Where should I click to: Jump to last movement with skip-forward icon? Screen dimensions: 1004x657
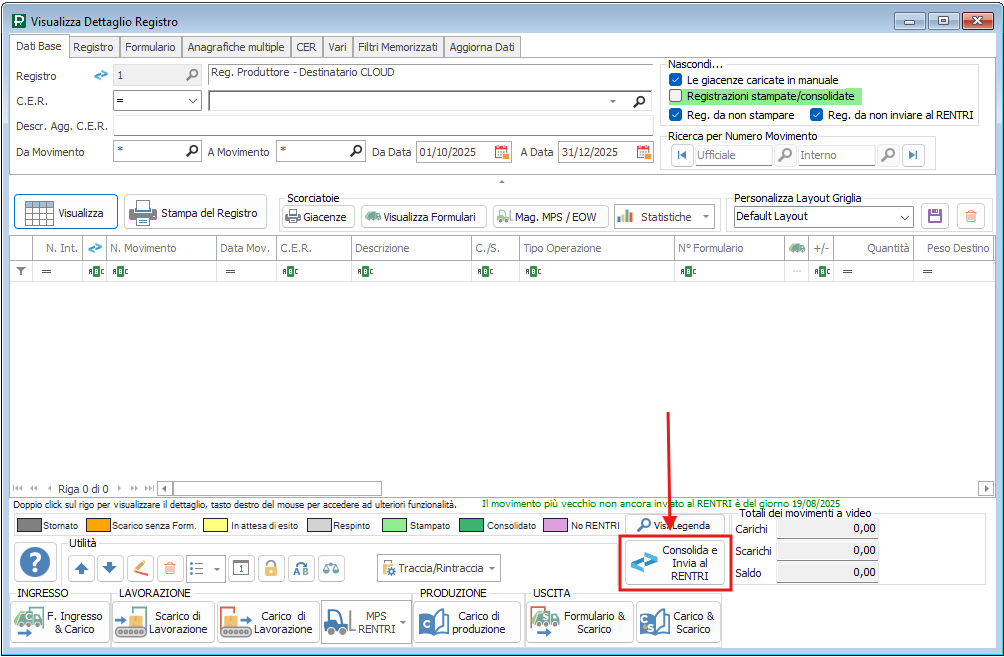[x=912, y=155]
